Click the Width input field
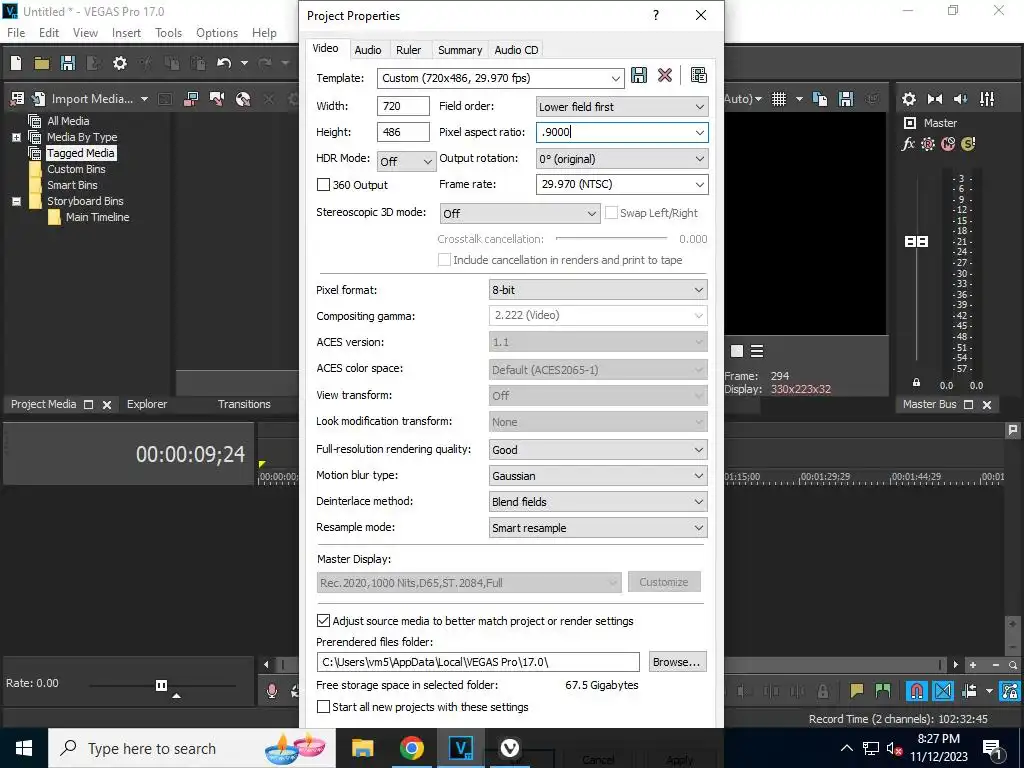The height and width of the screenshot is (768, 1024). (403, 106)
